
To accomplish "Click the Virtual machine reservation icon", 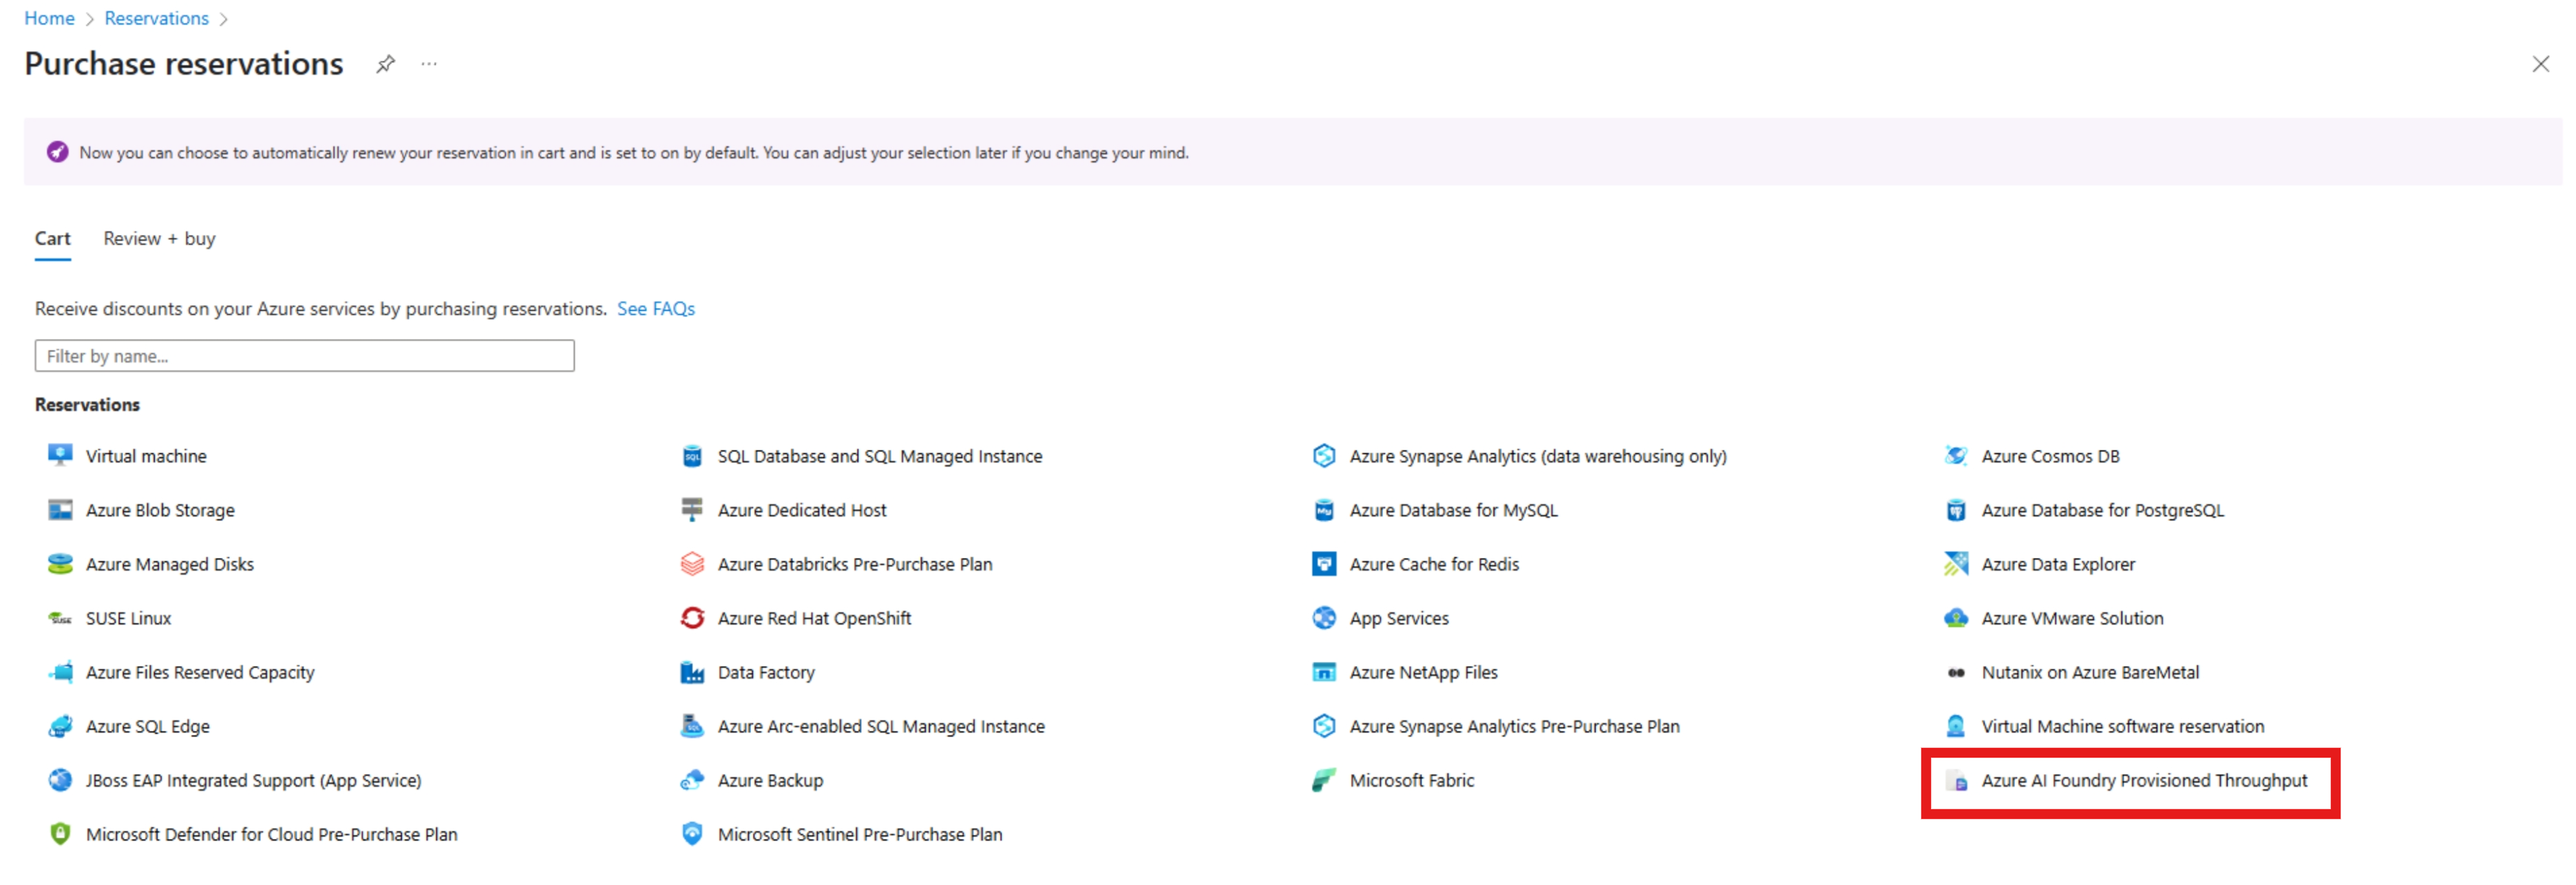I will click(x=60, y=456).
